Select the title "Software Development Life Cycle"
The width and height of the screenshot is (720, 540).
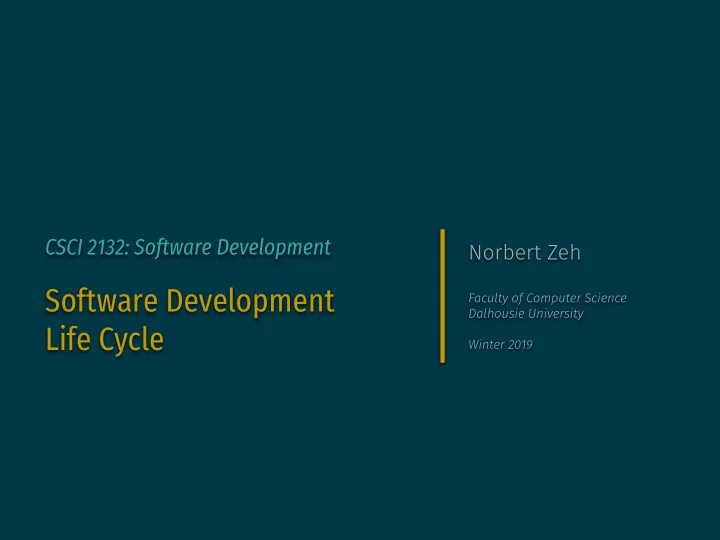point(190,321)
